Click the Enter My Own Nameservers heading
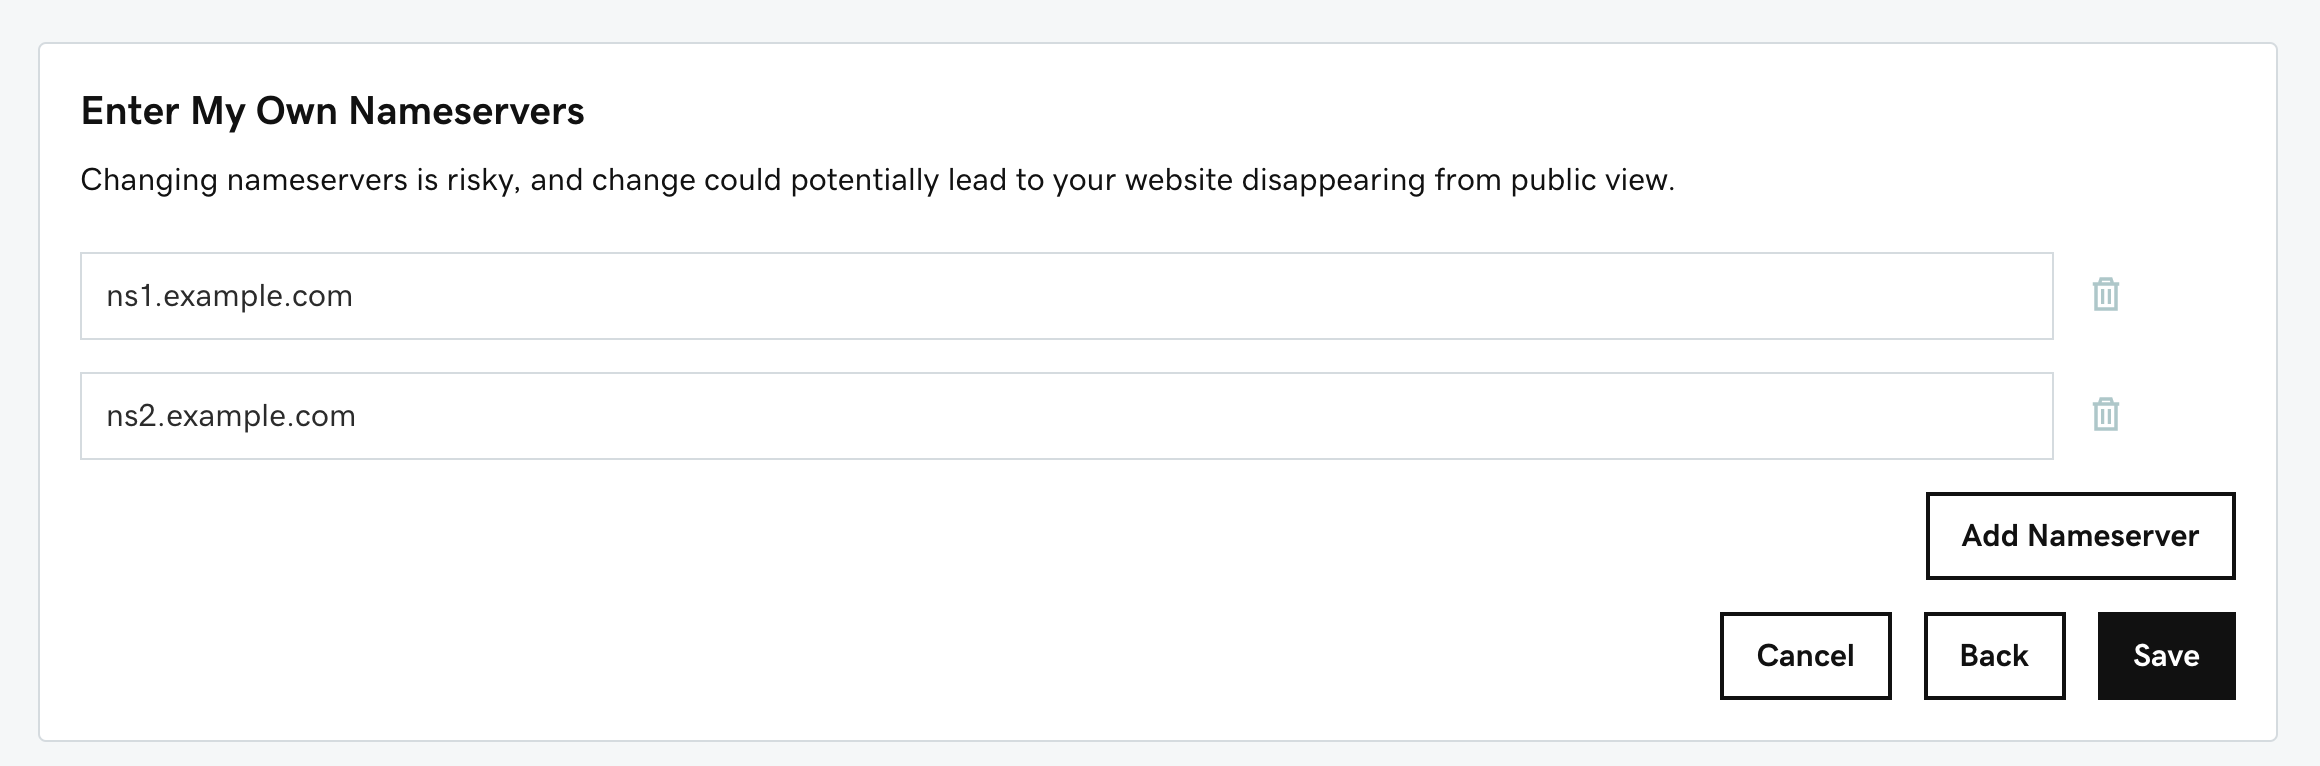Image resolution: width=2320 pixels, height=766 pixels. coord(333,110)
